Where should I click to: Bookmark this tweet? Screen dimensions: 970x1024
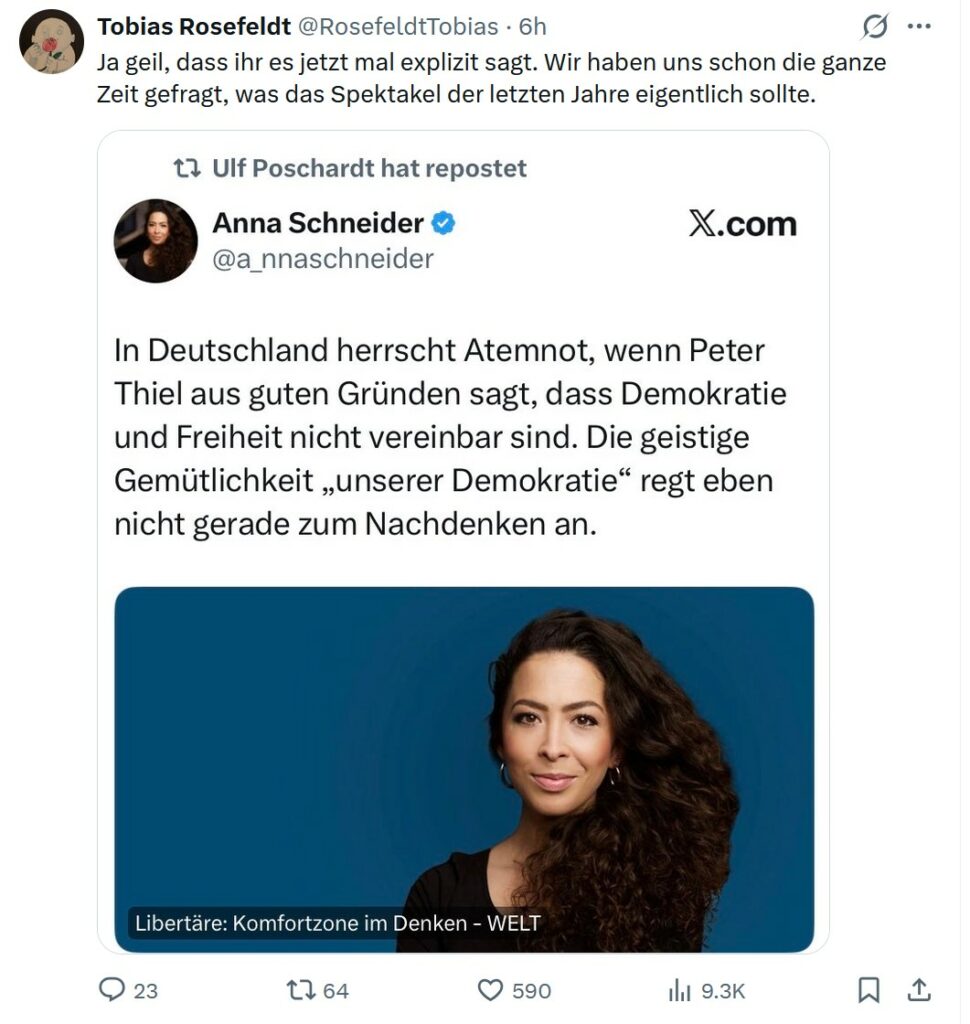(x=868, y=990)
